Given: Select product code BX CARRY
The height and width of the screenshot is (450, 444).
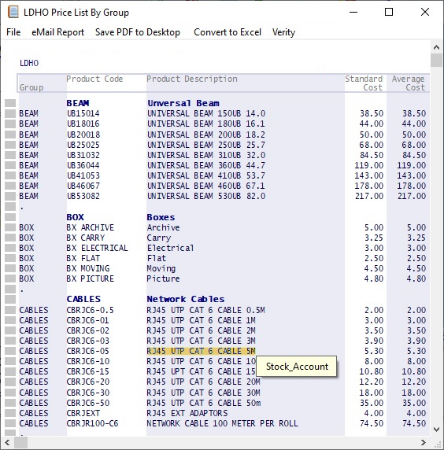Looking at the screenshot, I should click(85, 238).
